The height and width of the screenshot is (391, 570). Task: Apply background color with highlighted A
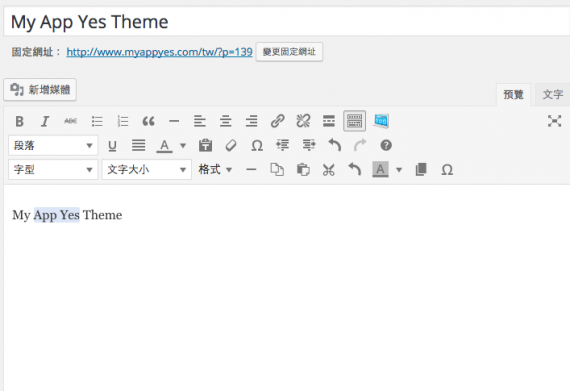pos(380,170)
